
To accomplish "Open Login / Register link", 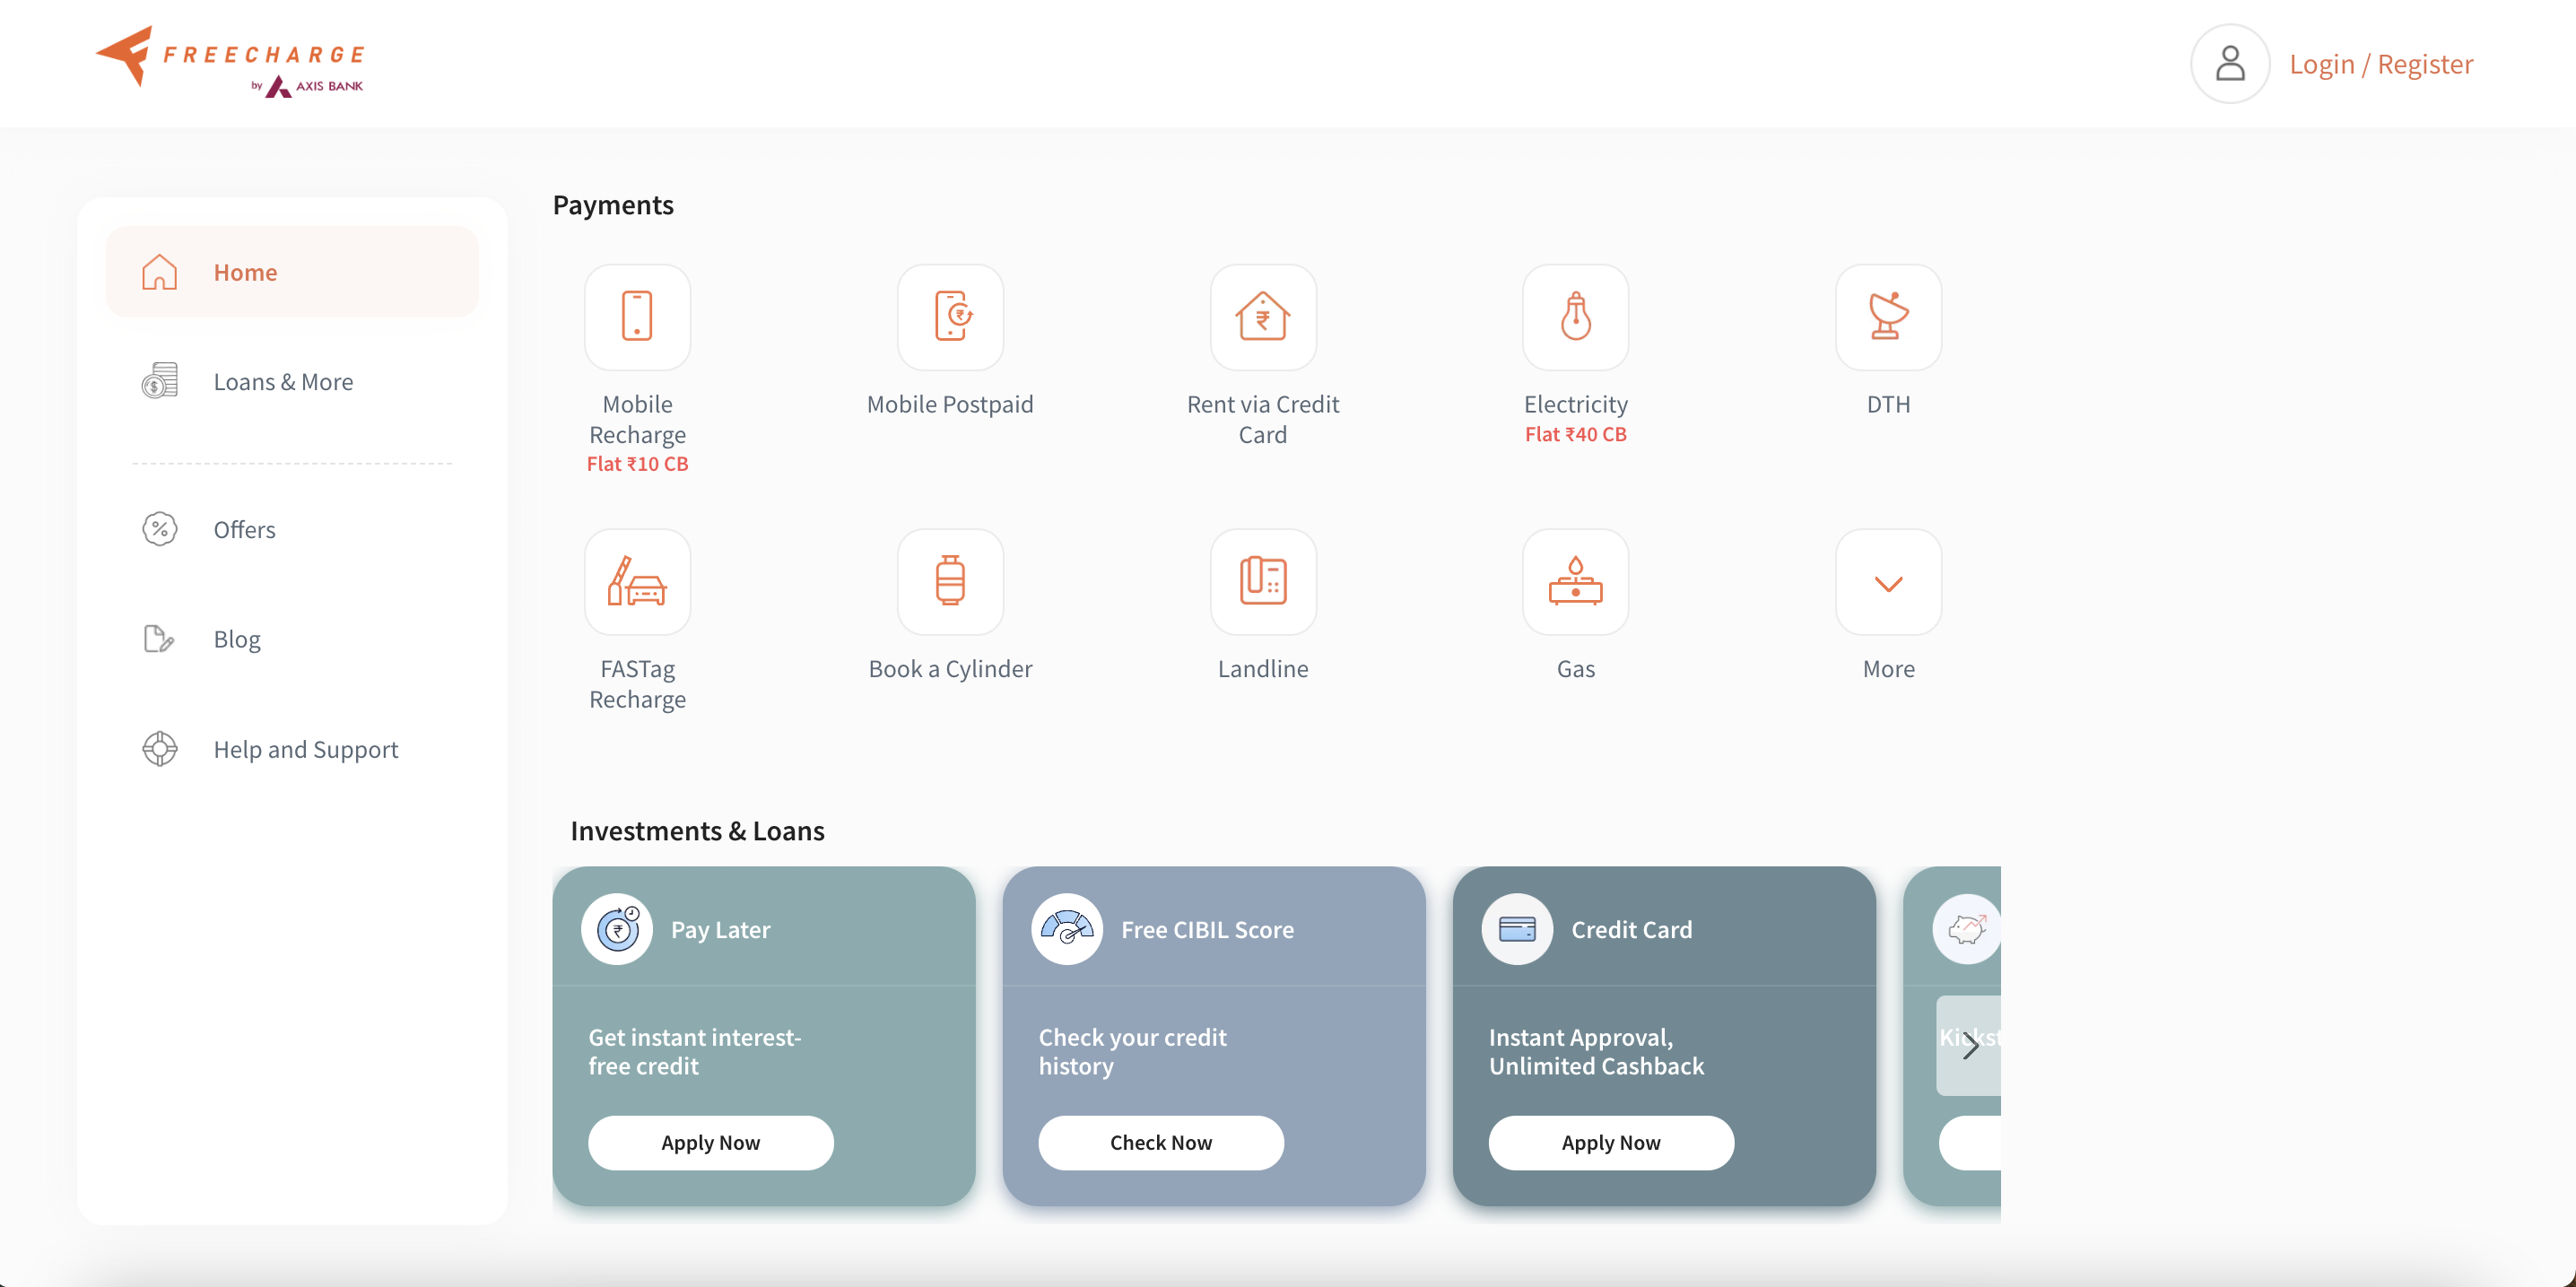I will coord(2381,64).
